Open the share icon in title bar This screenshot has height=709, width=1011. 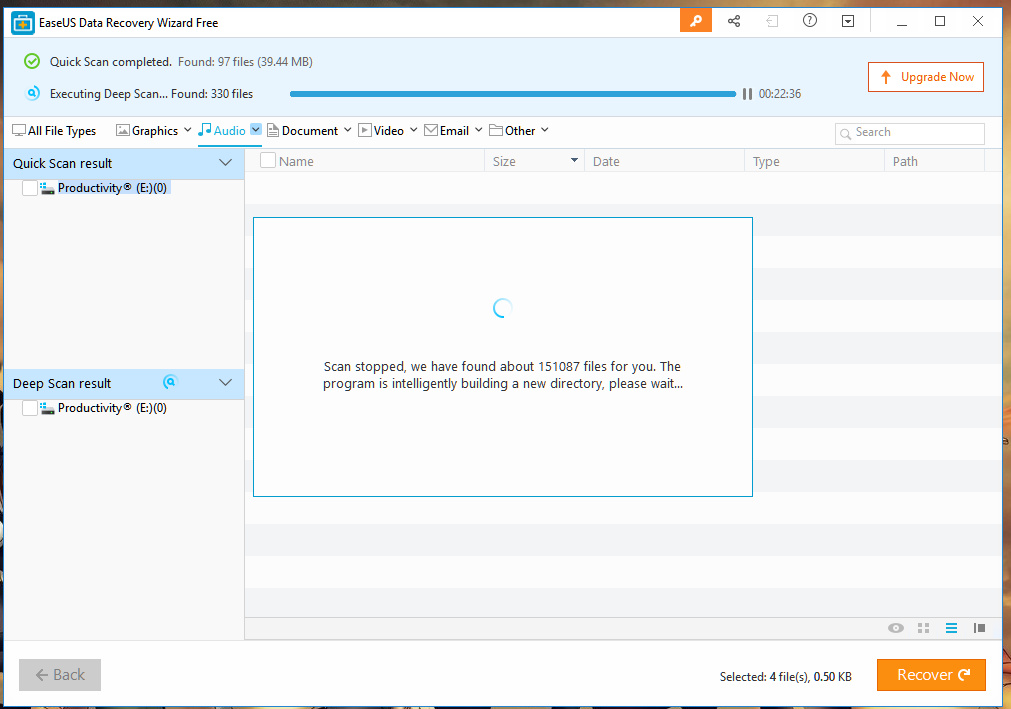pyautogui.click(x=734, y=21)
